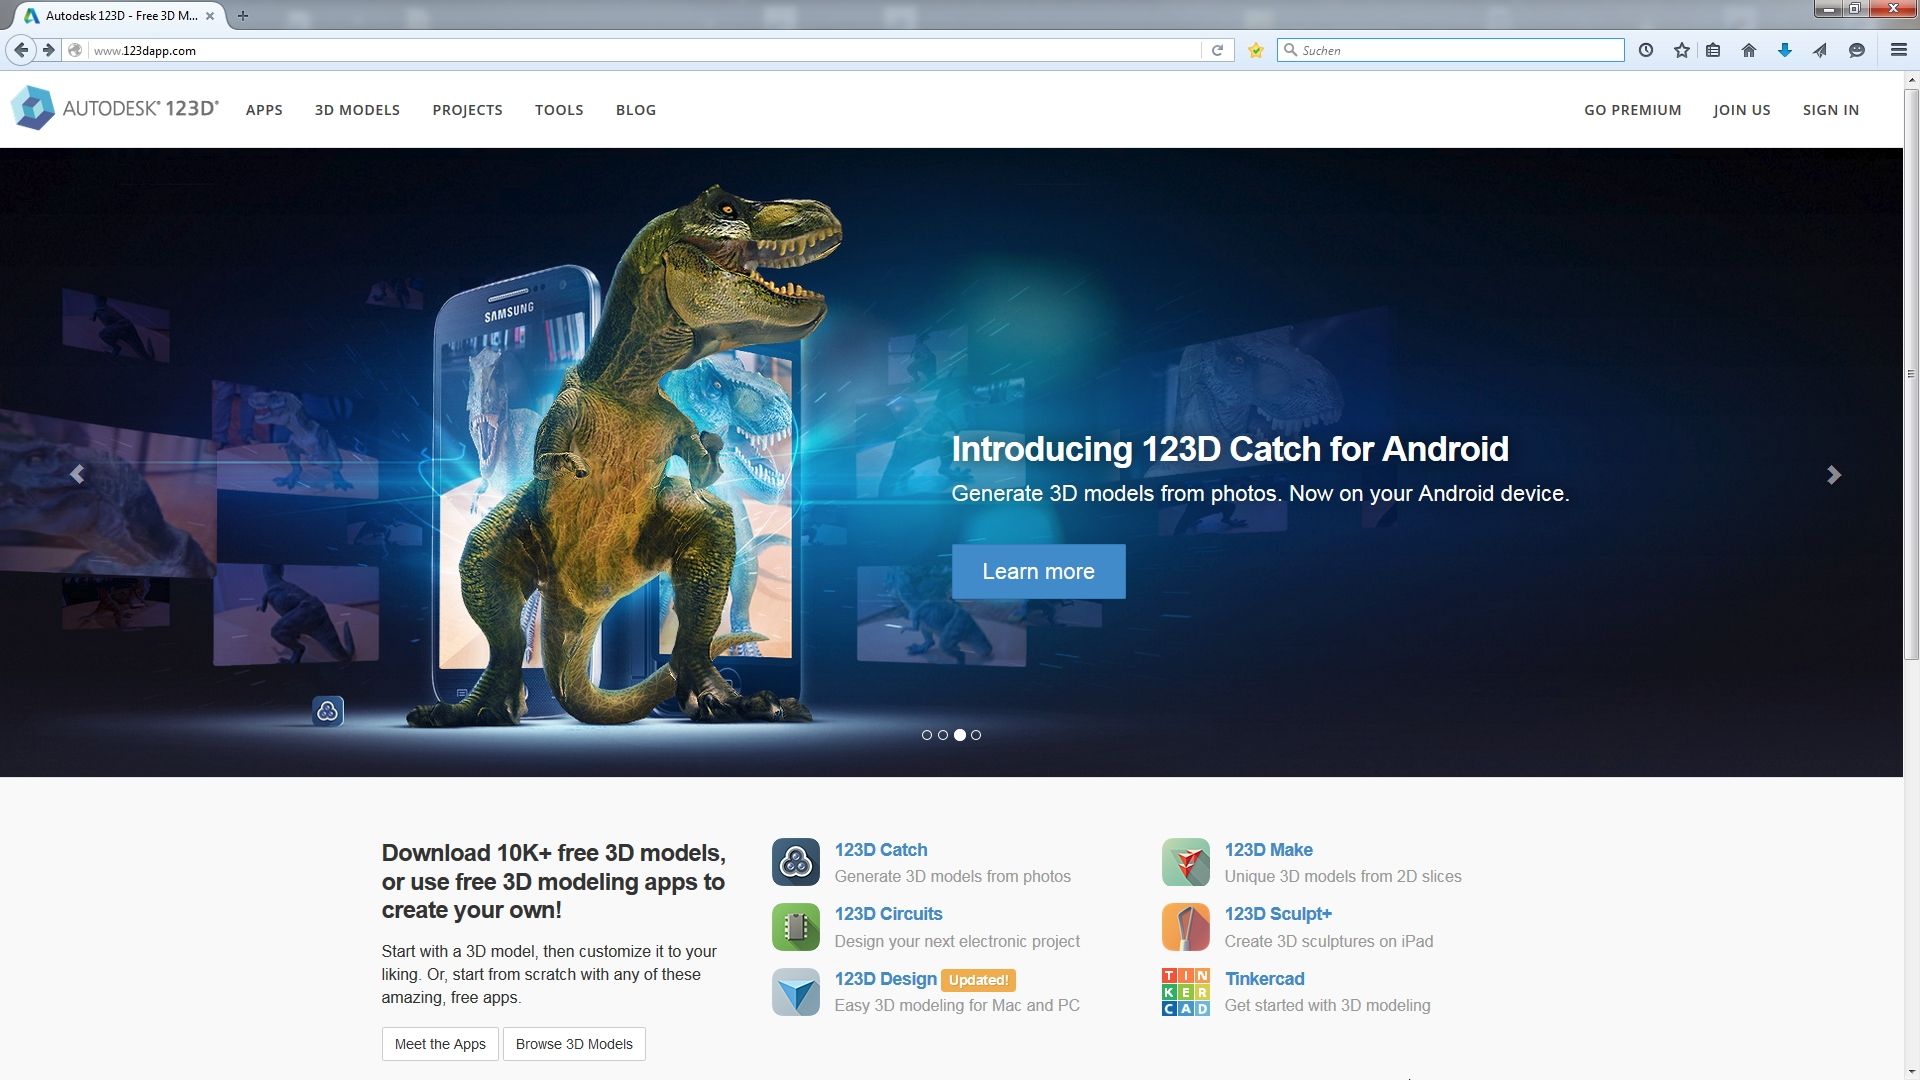
Task: Reload the page with refresh icon
Action: pyautogui.click(x=1217, y=50)
